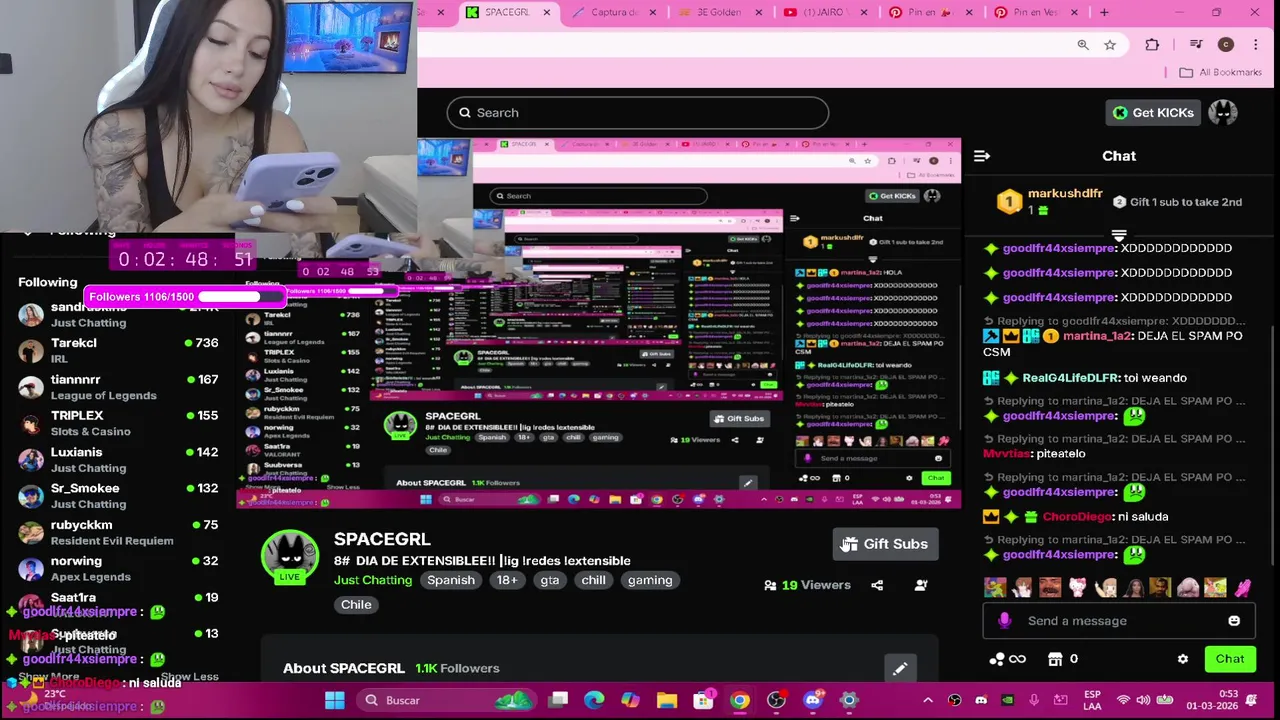Open the emoji picker in the chat box
The image size is (1280, 720).
pos(1234,621)
